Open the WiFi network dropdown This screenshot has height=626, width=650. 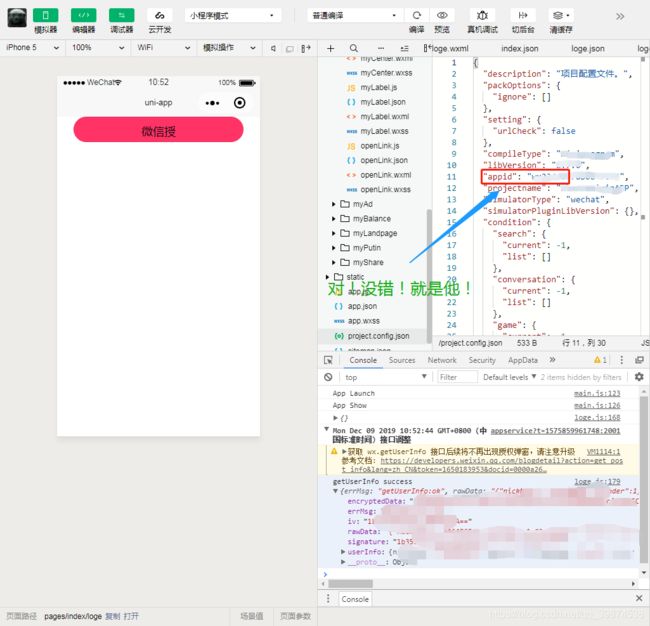[163, 48]
